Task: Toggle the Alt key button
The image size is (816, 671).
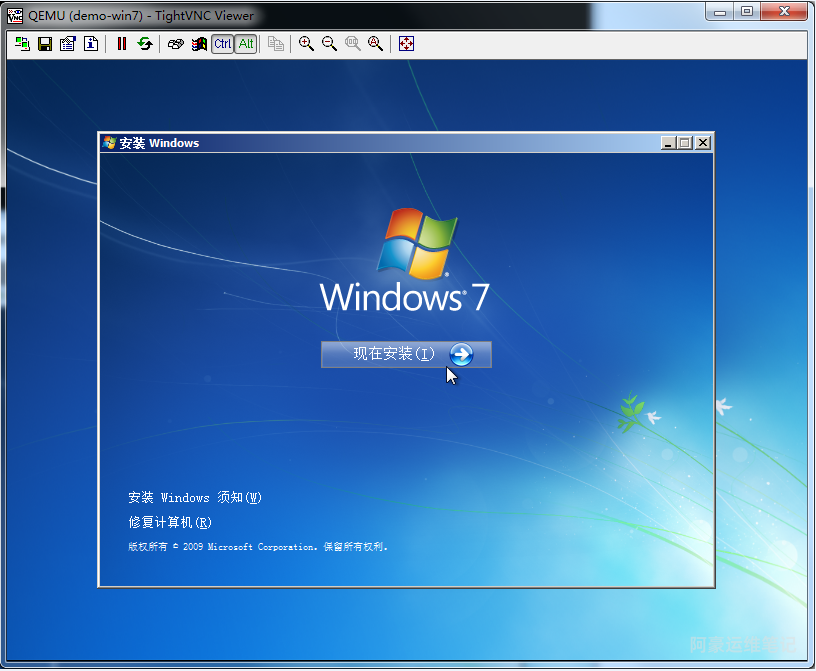Action: pyautogui.click(x=246, y=44)
